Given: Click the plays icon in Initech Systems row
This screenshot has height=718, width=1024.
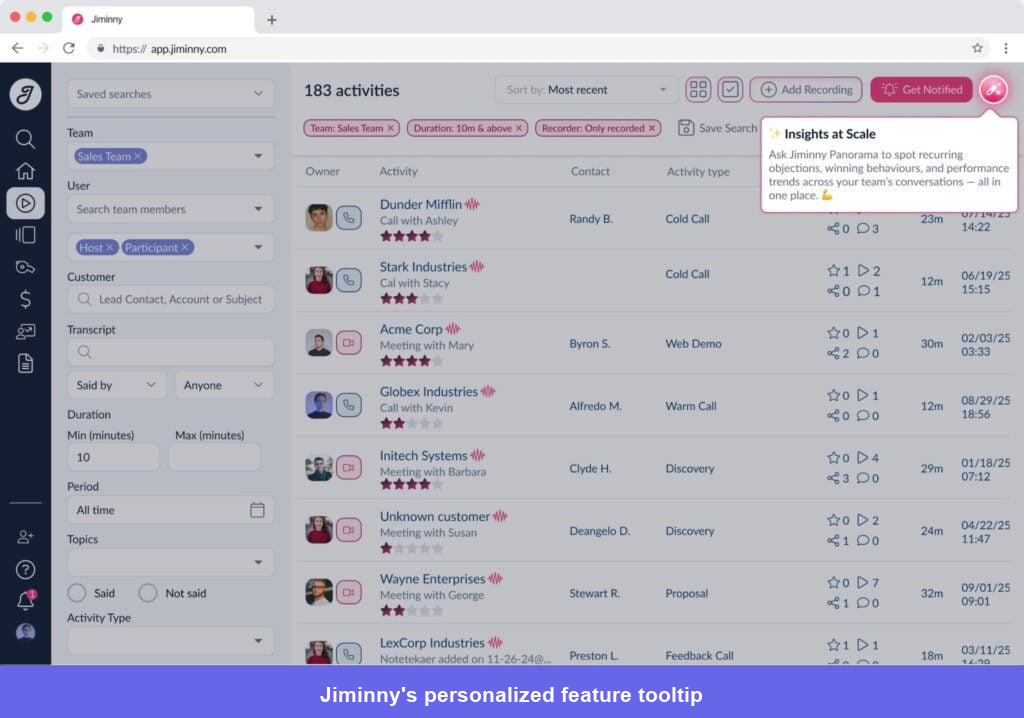Looking at the screenshot, I should 863,457.
